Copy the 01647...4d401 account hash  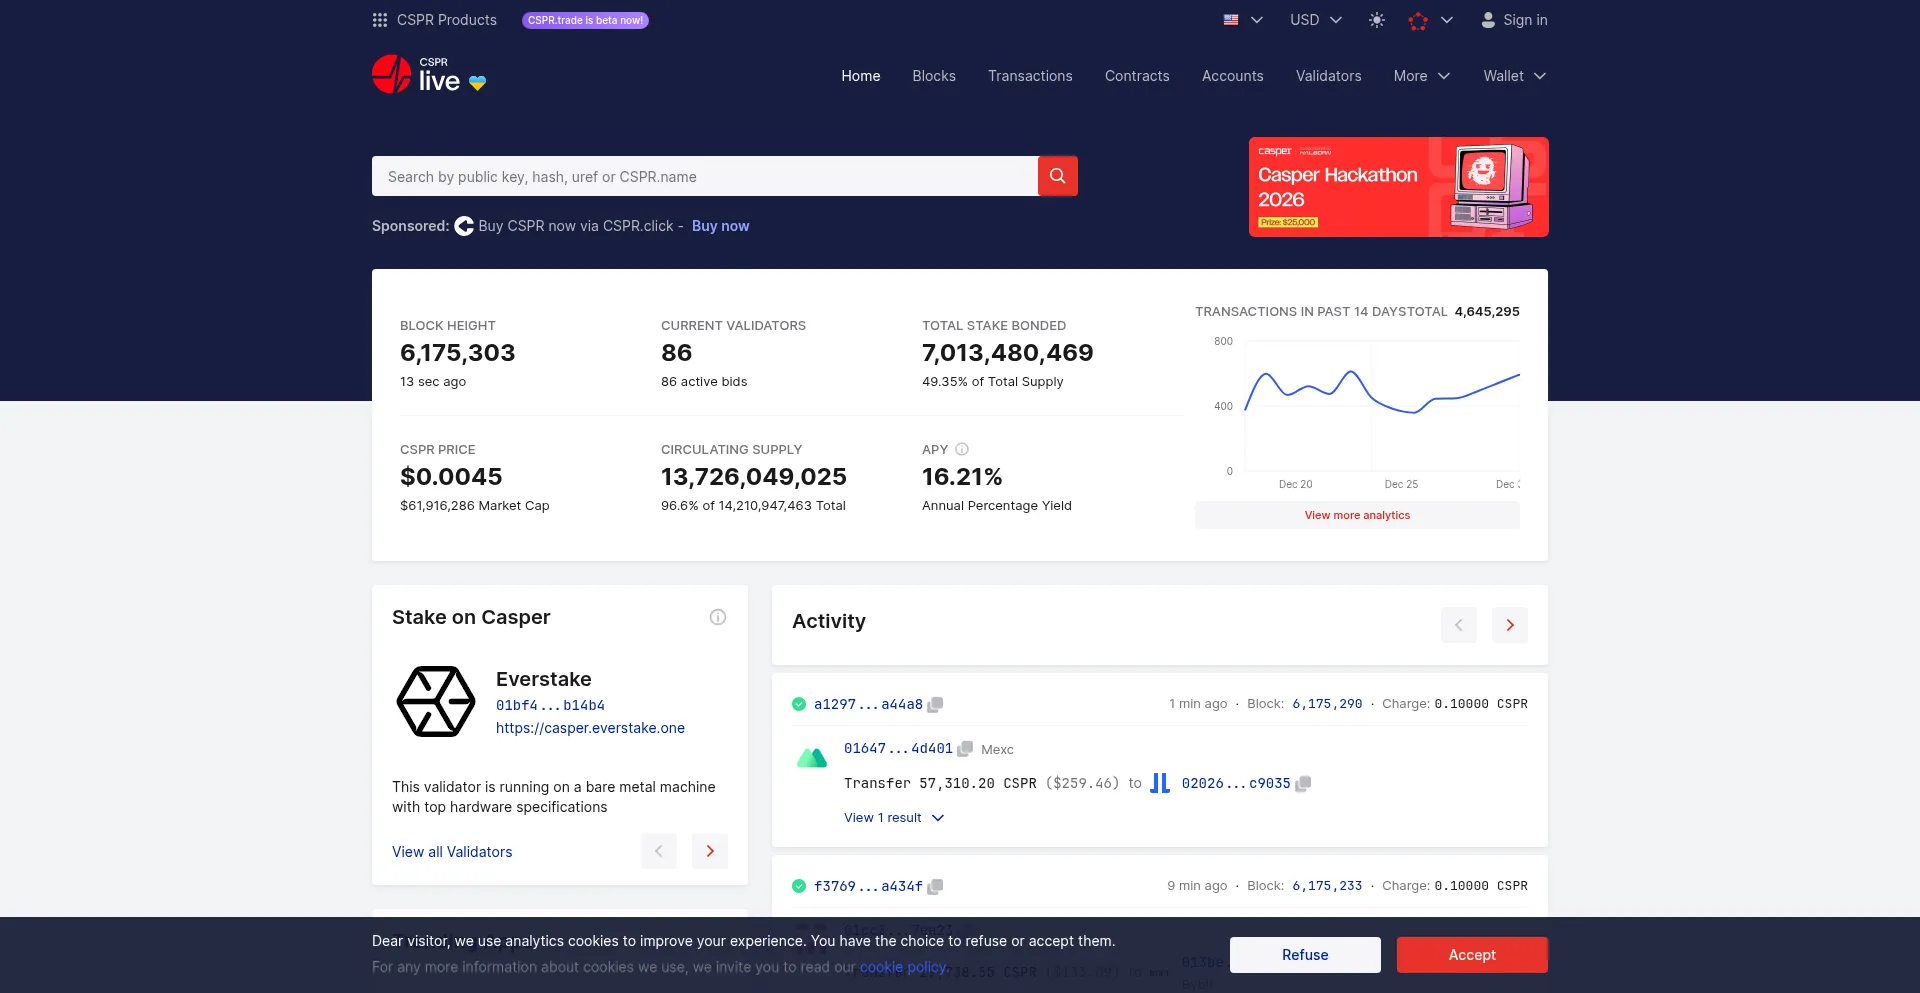coord(965,749)
